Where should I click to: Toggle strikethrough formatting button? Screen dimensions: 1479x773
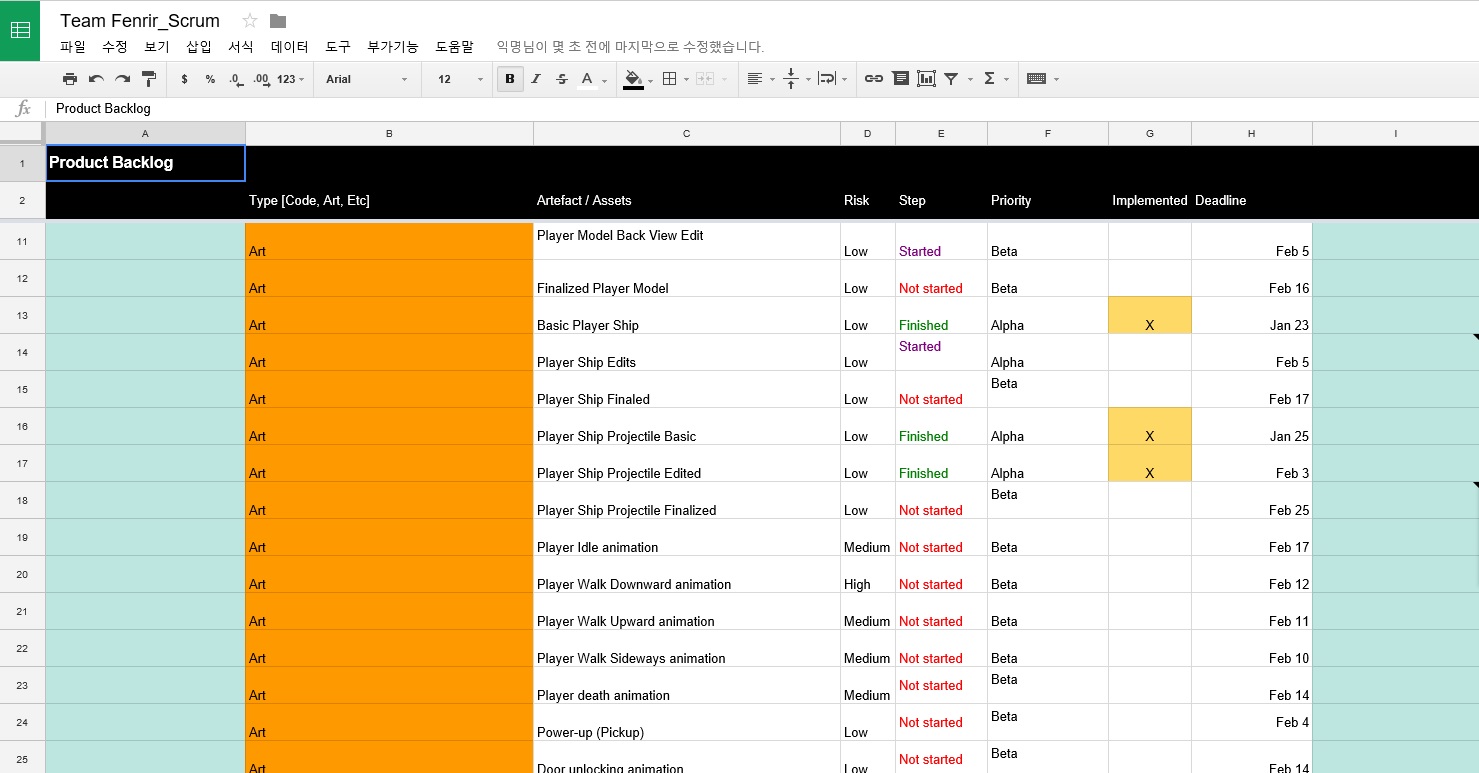point(561,79)
